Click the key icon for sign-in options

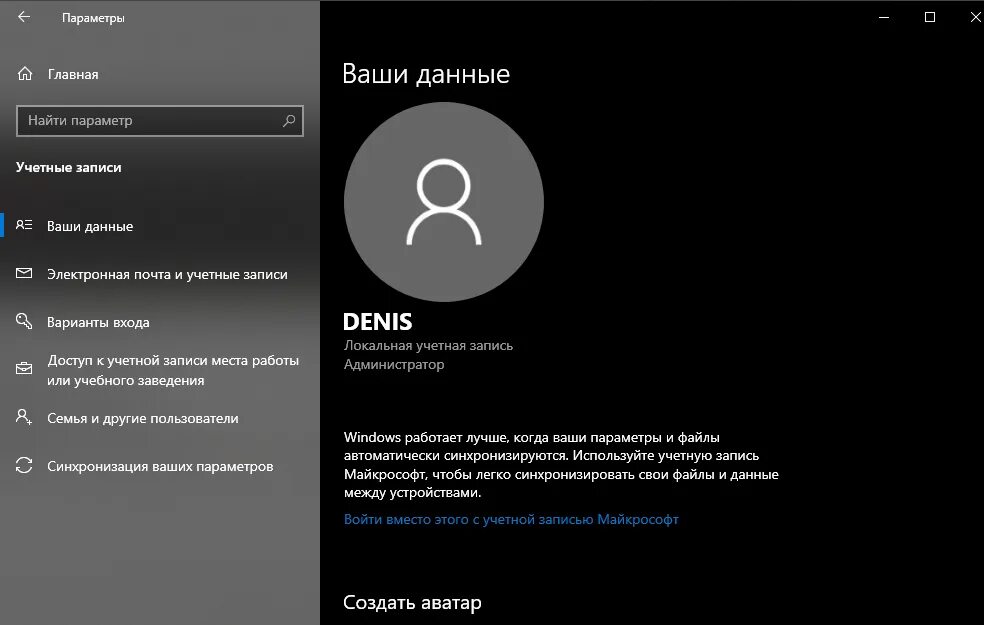pyautogui.click(x=24, y=321)
